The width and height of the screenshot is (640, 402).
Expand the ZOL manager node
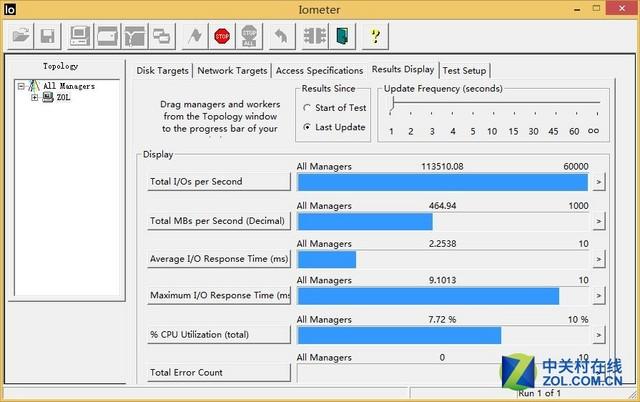pos(35,97)
